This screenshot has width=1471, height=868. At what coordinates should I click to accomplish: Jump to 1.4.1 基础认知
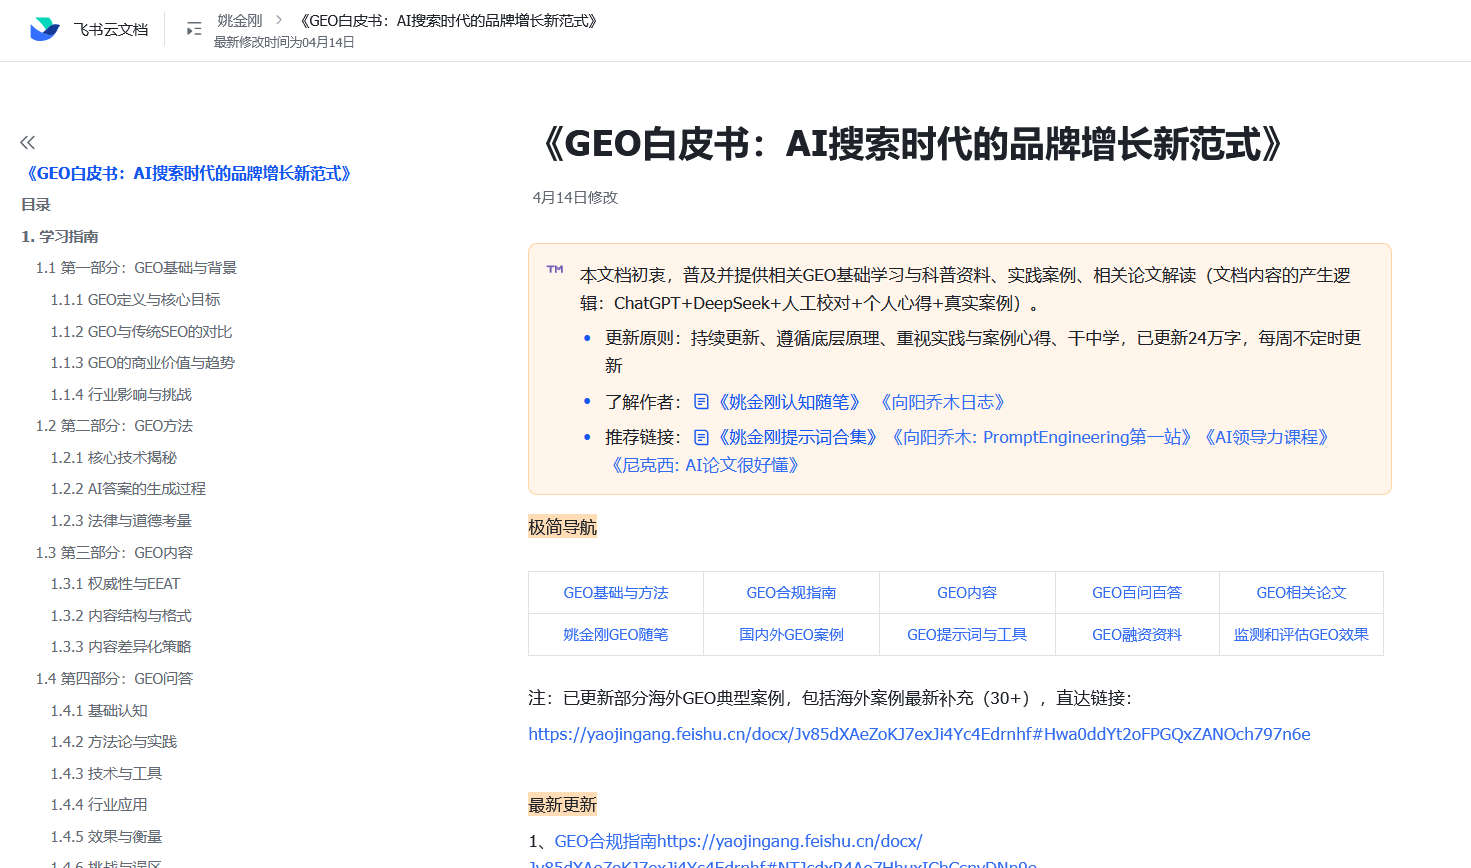pos(99,711)
